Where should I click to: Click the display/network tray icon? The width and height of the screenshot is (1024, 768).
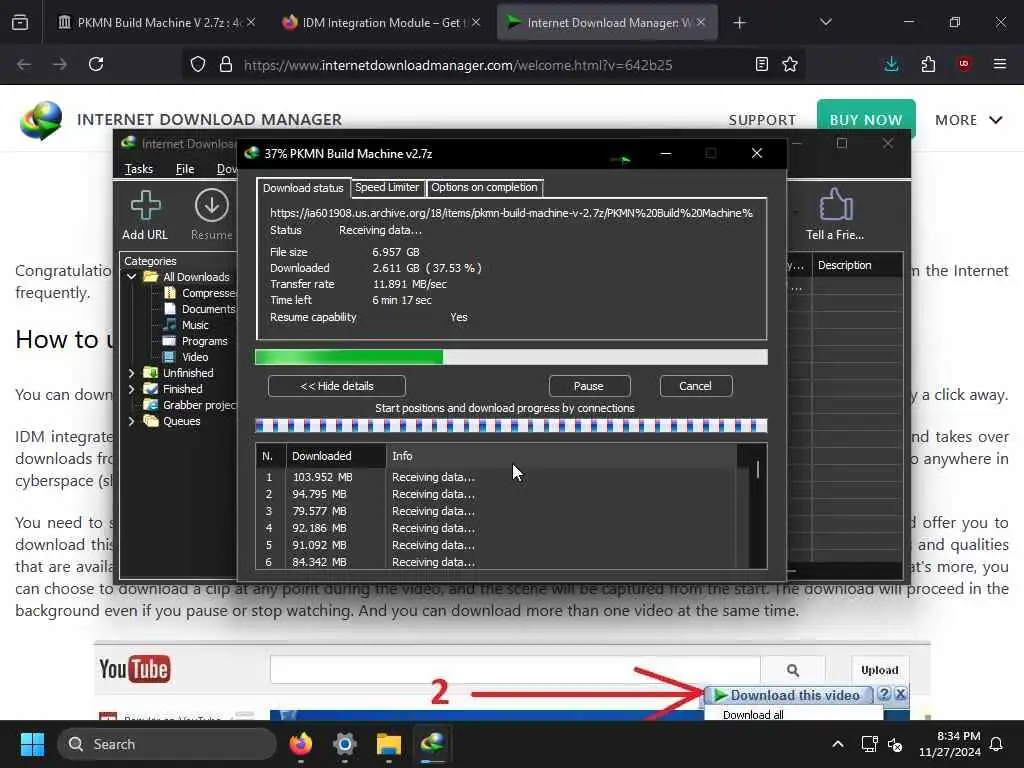[869, 744]
